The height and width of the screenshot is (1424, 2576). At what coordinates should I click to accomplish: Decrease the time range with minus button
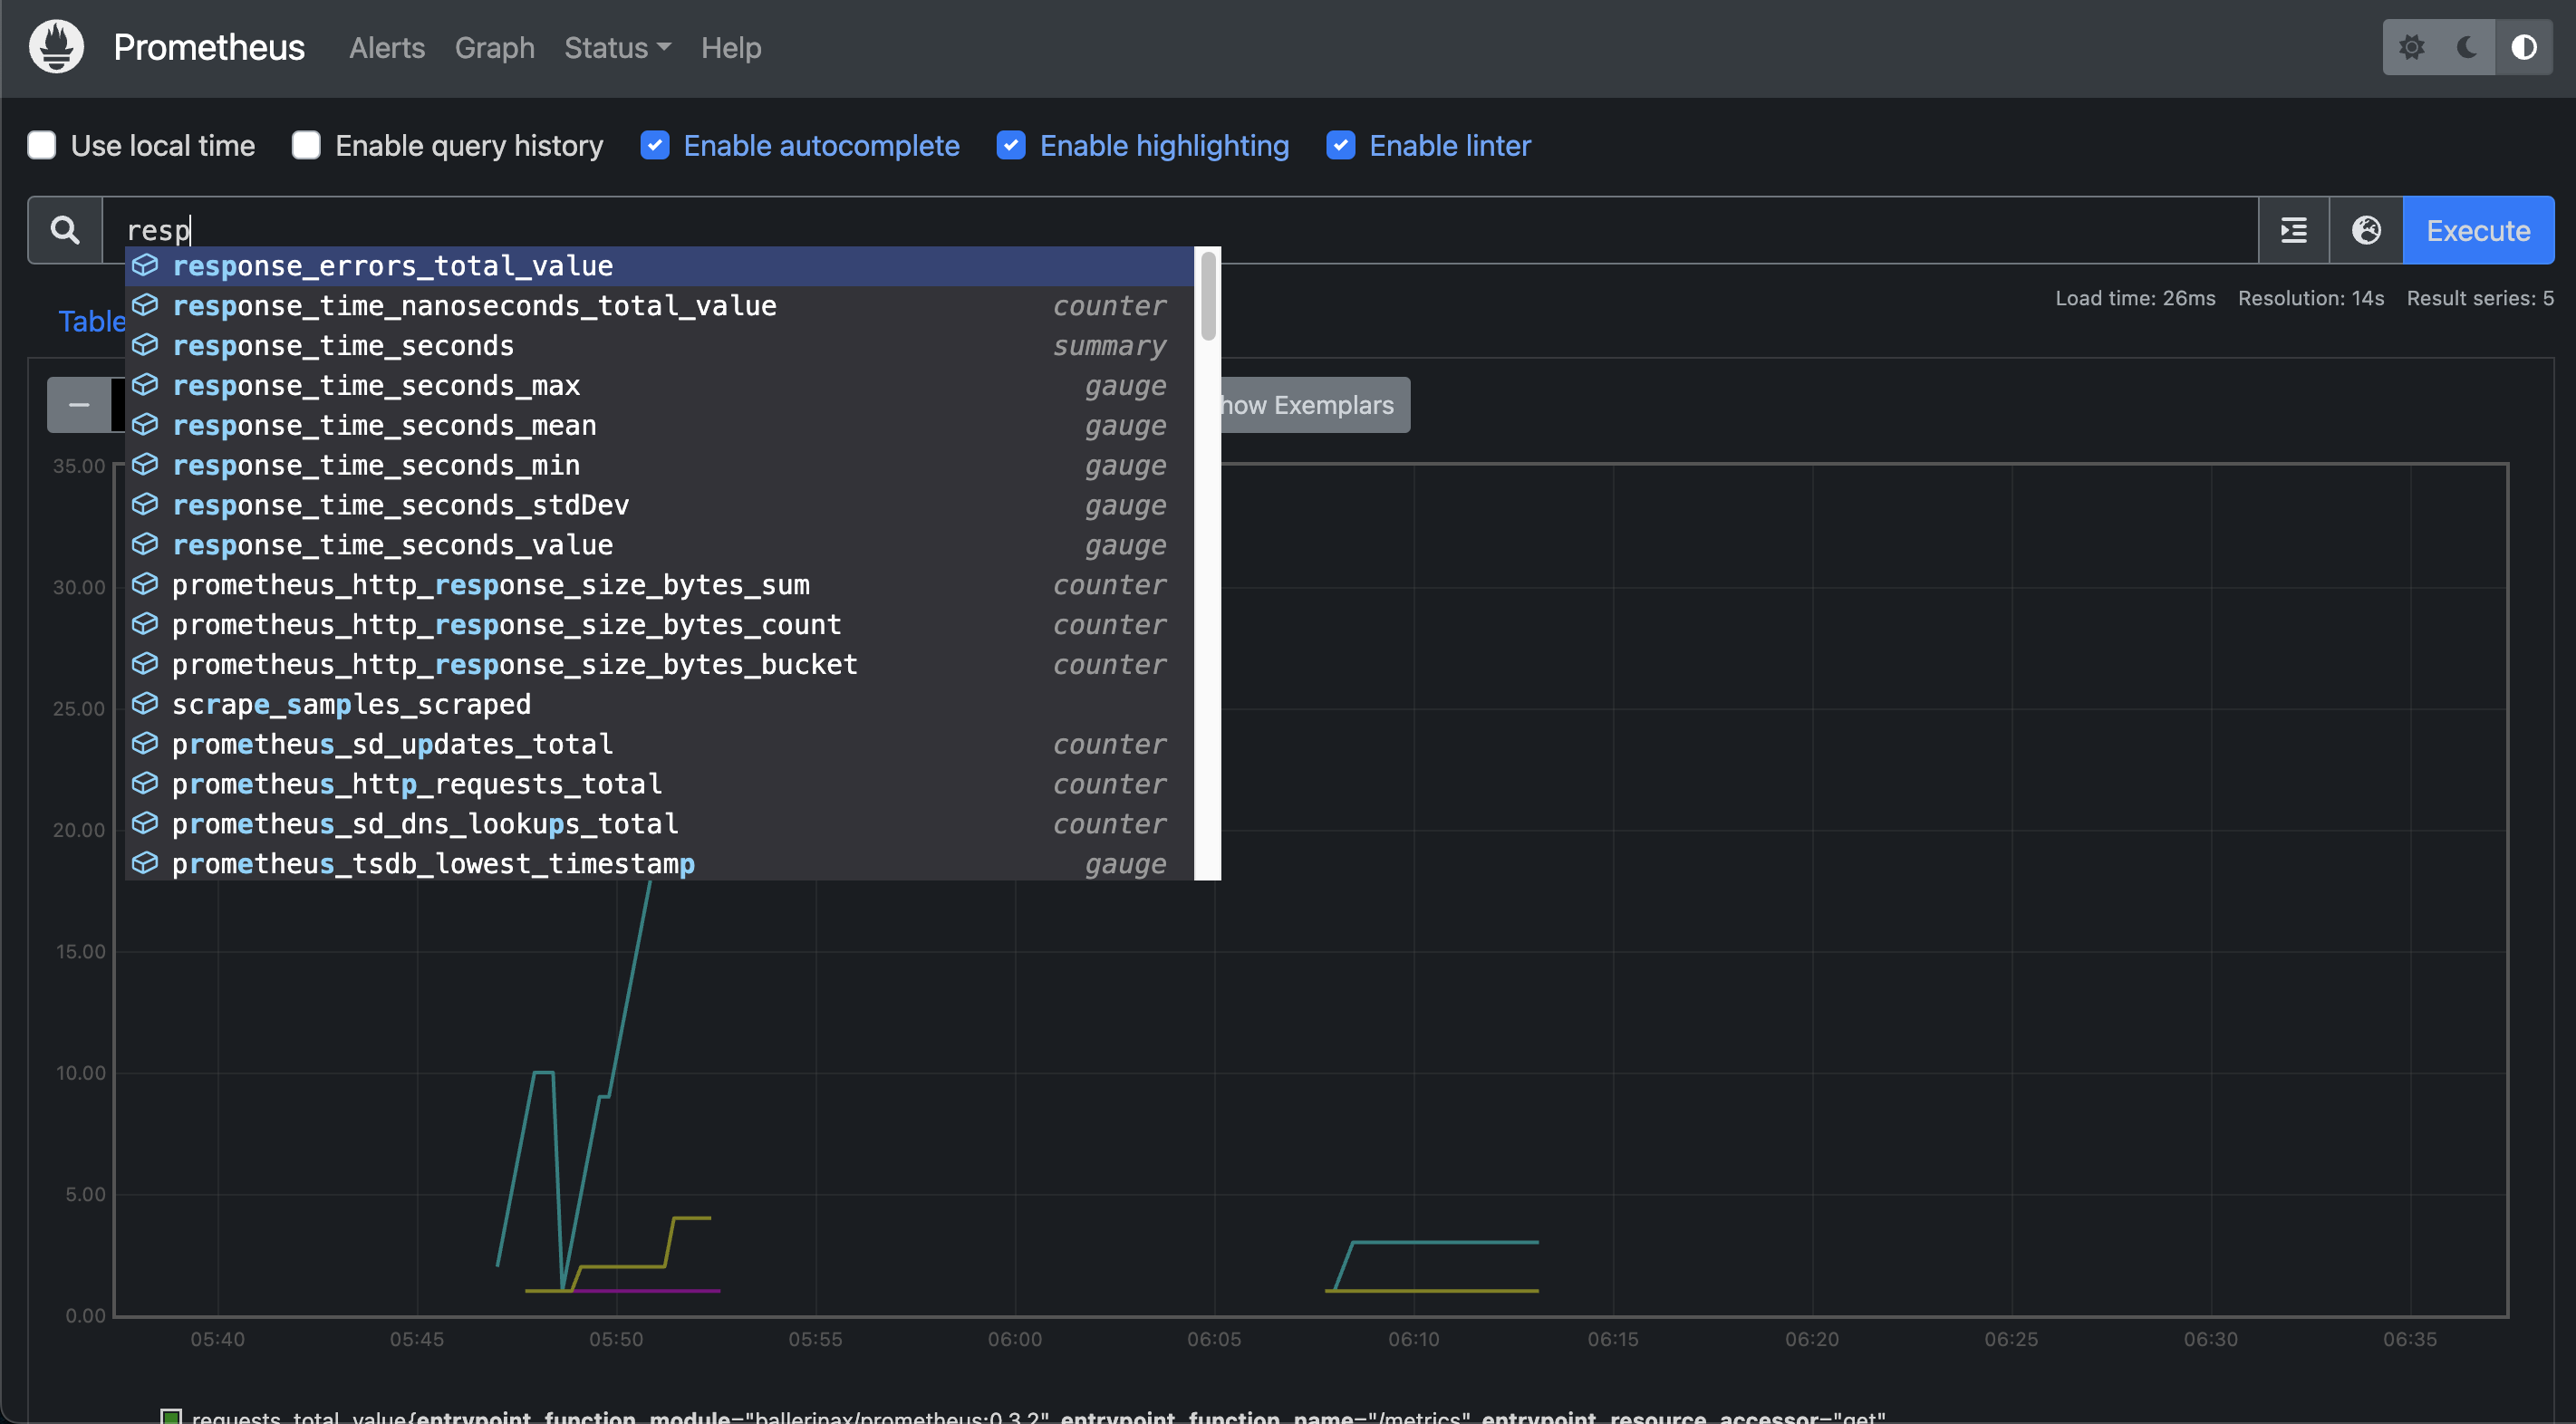pos(79,405)
